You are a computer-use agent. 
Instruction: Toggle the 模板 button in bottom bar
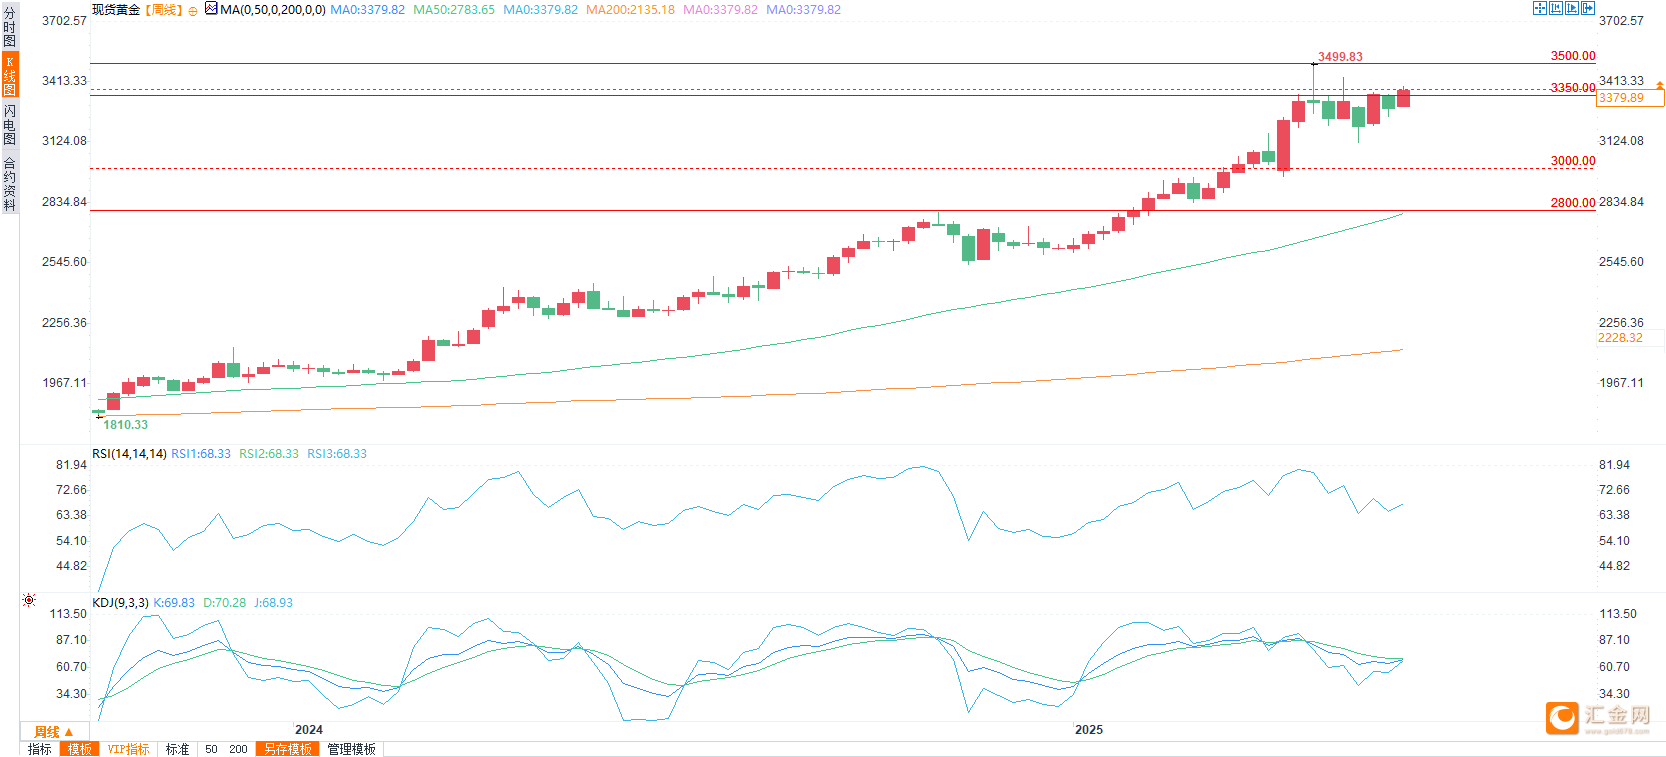point(79,749)
